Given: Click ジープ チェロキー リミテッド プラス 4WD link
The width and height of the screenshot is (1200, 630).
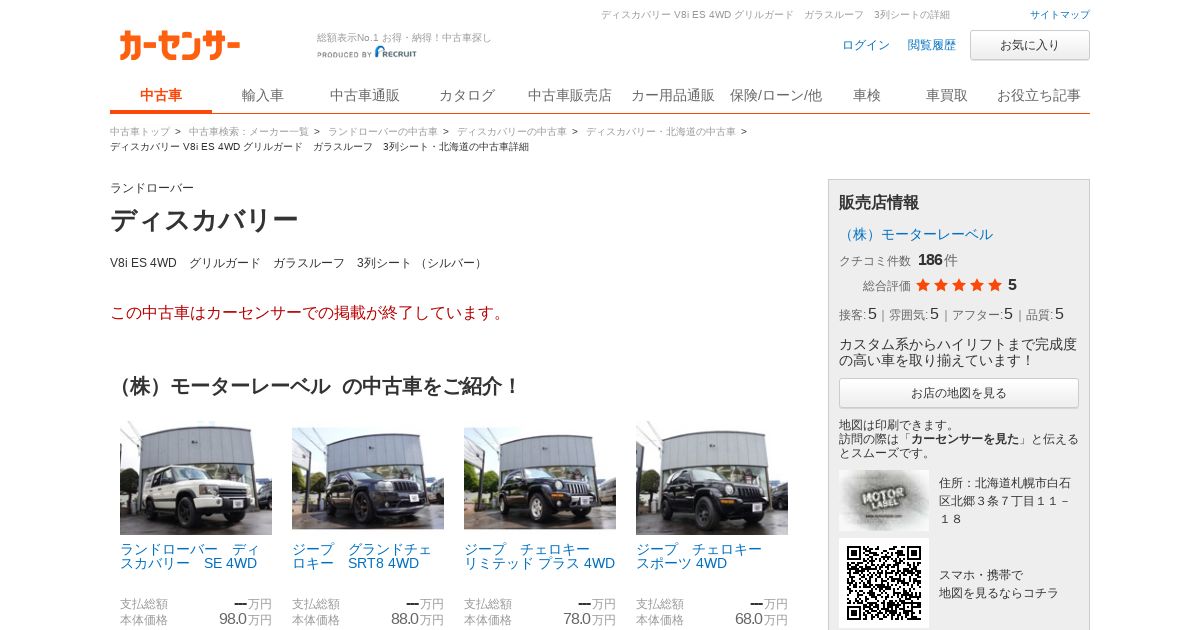Looking at the screenshot, I should click(540, 557).
